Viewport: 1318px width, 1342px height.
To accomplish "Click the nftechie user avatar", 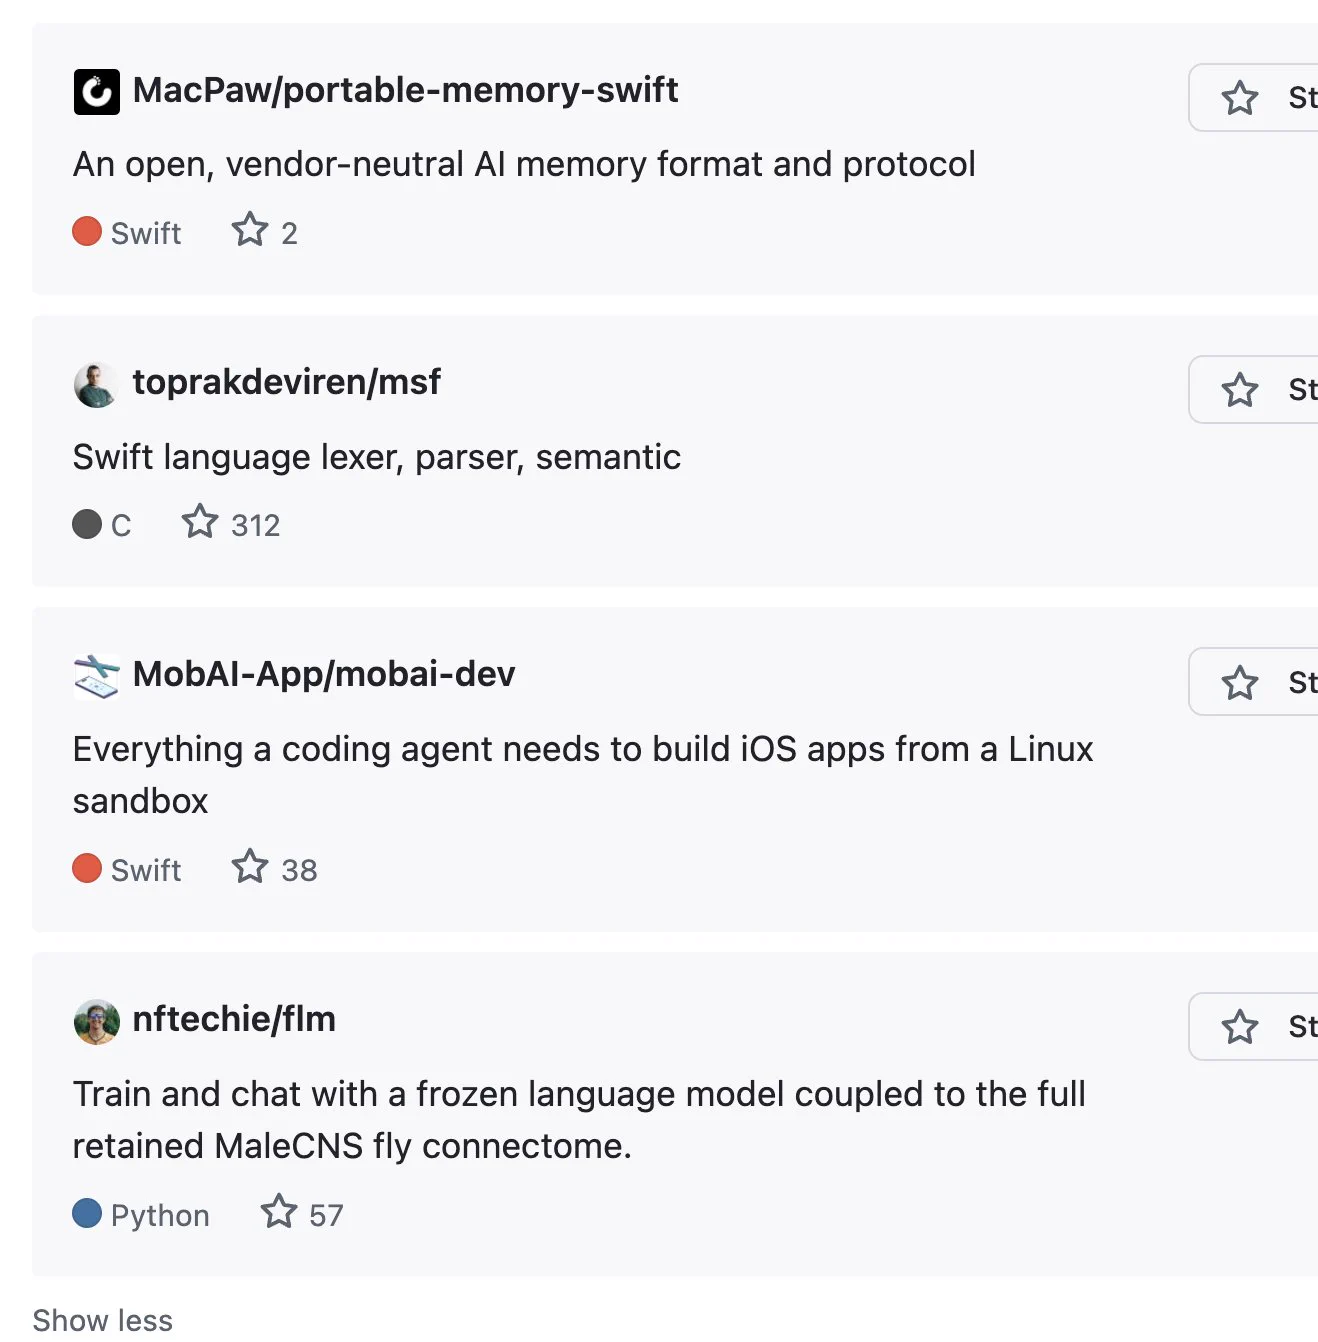I will (97, 1022).
